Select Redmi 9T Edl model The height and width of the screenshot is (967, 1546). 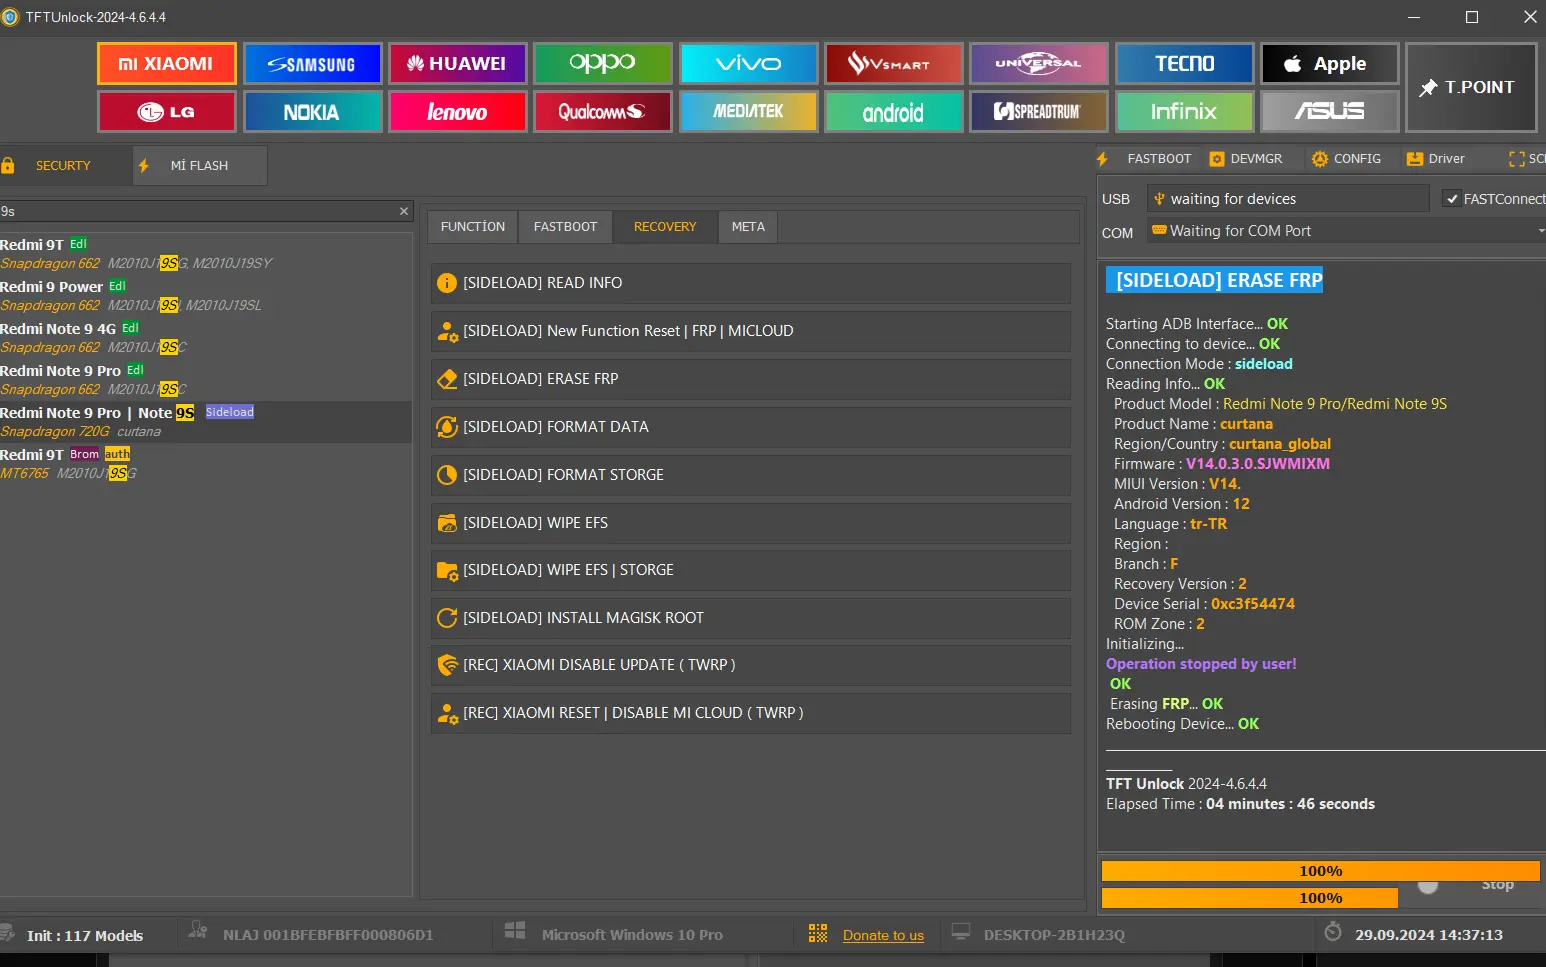click(x=206, y=254)
